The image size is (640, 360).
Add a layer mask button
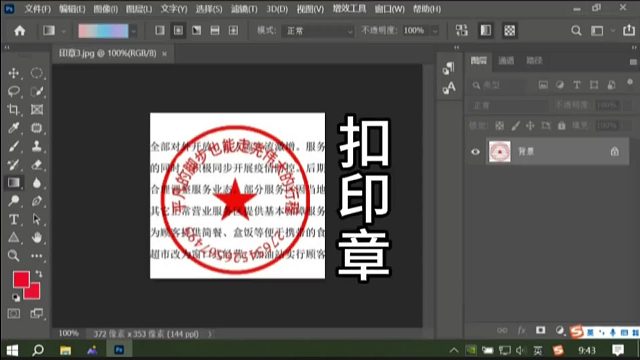point(540,330)
